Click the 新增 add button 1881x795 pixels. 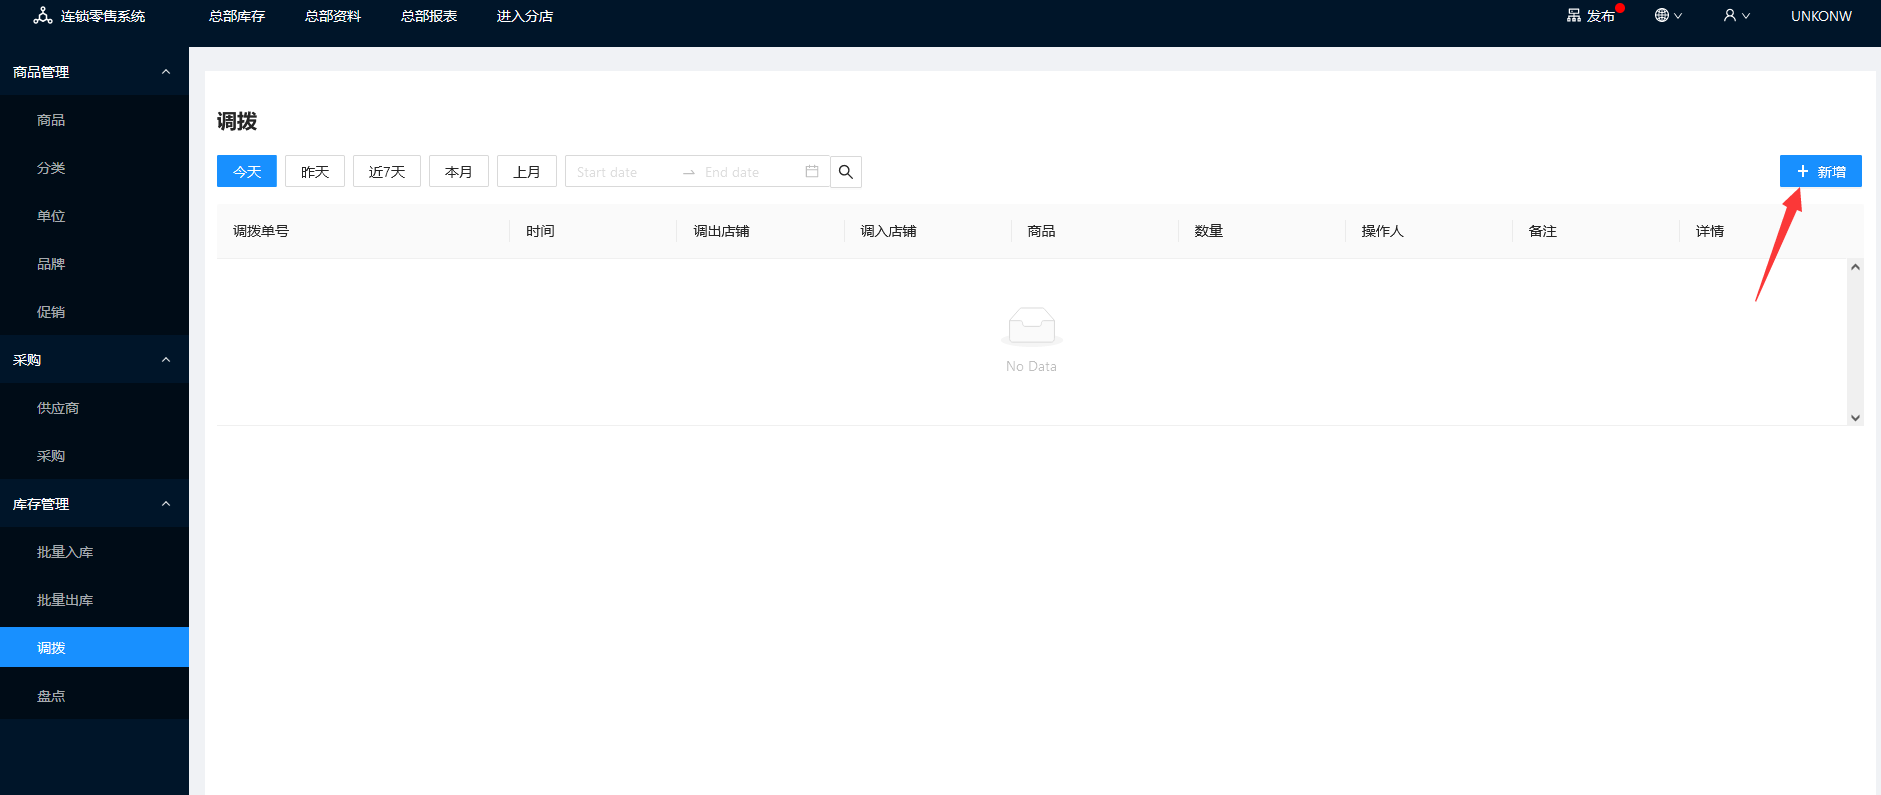click(1821, 171)
